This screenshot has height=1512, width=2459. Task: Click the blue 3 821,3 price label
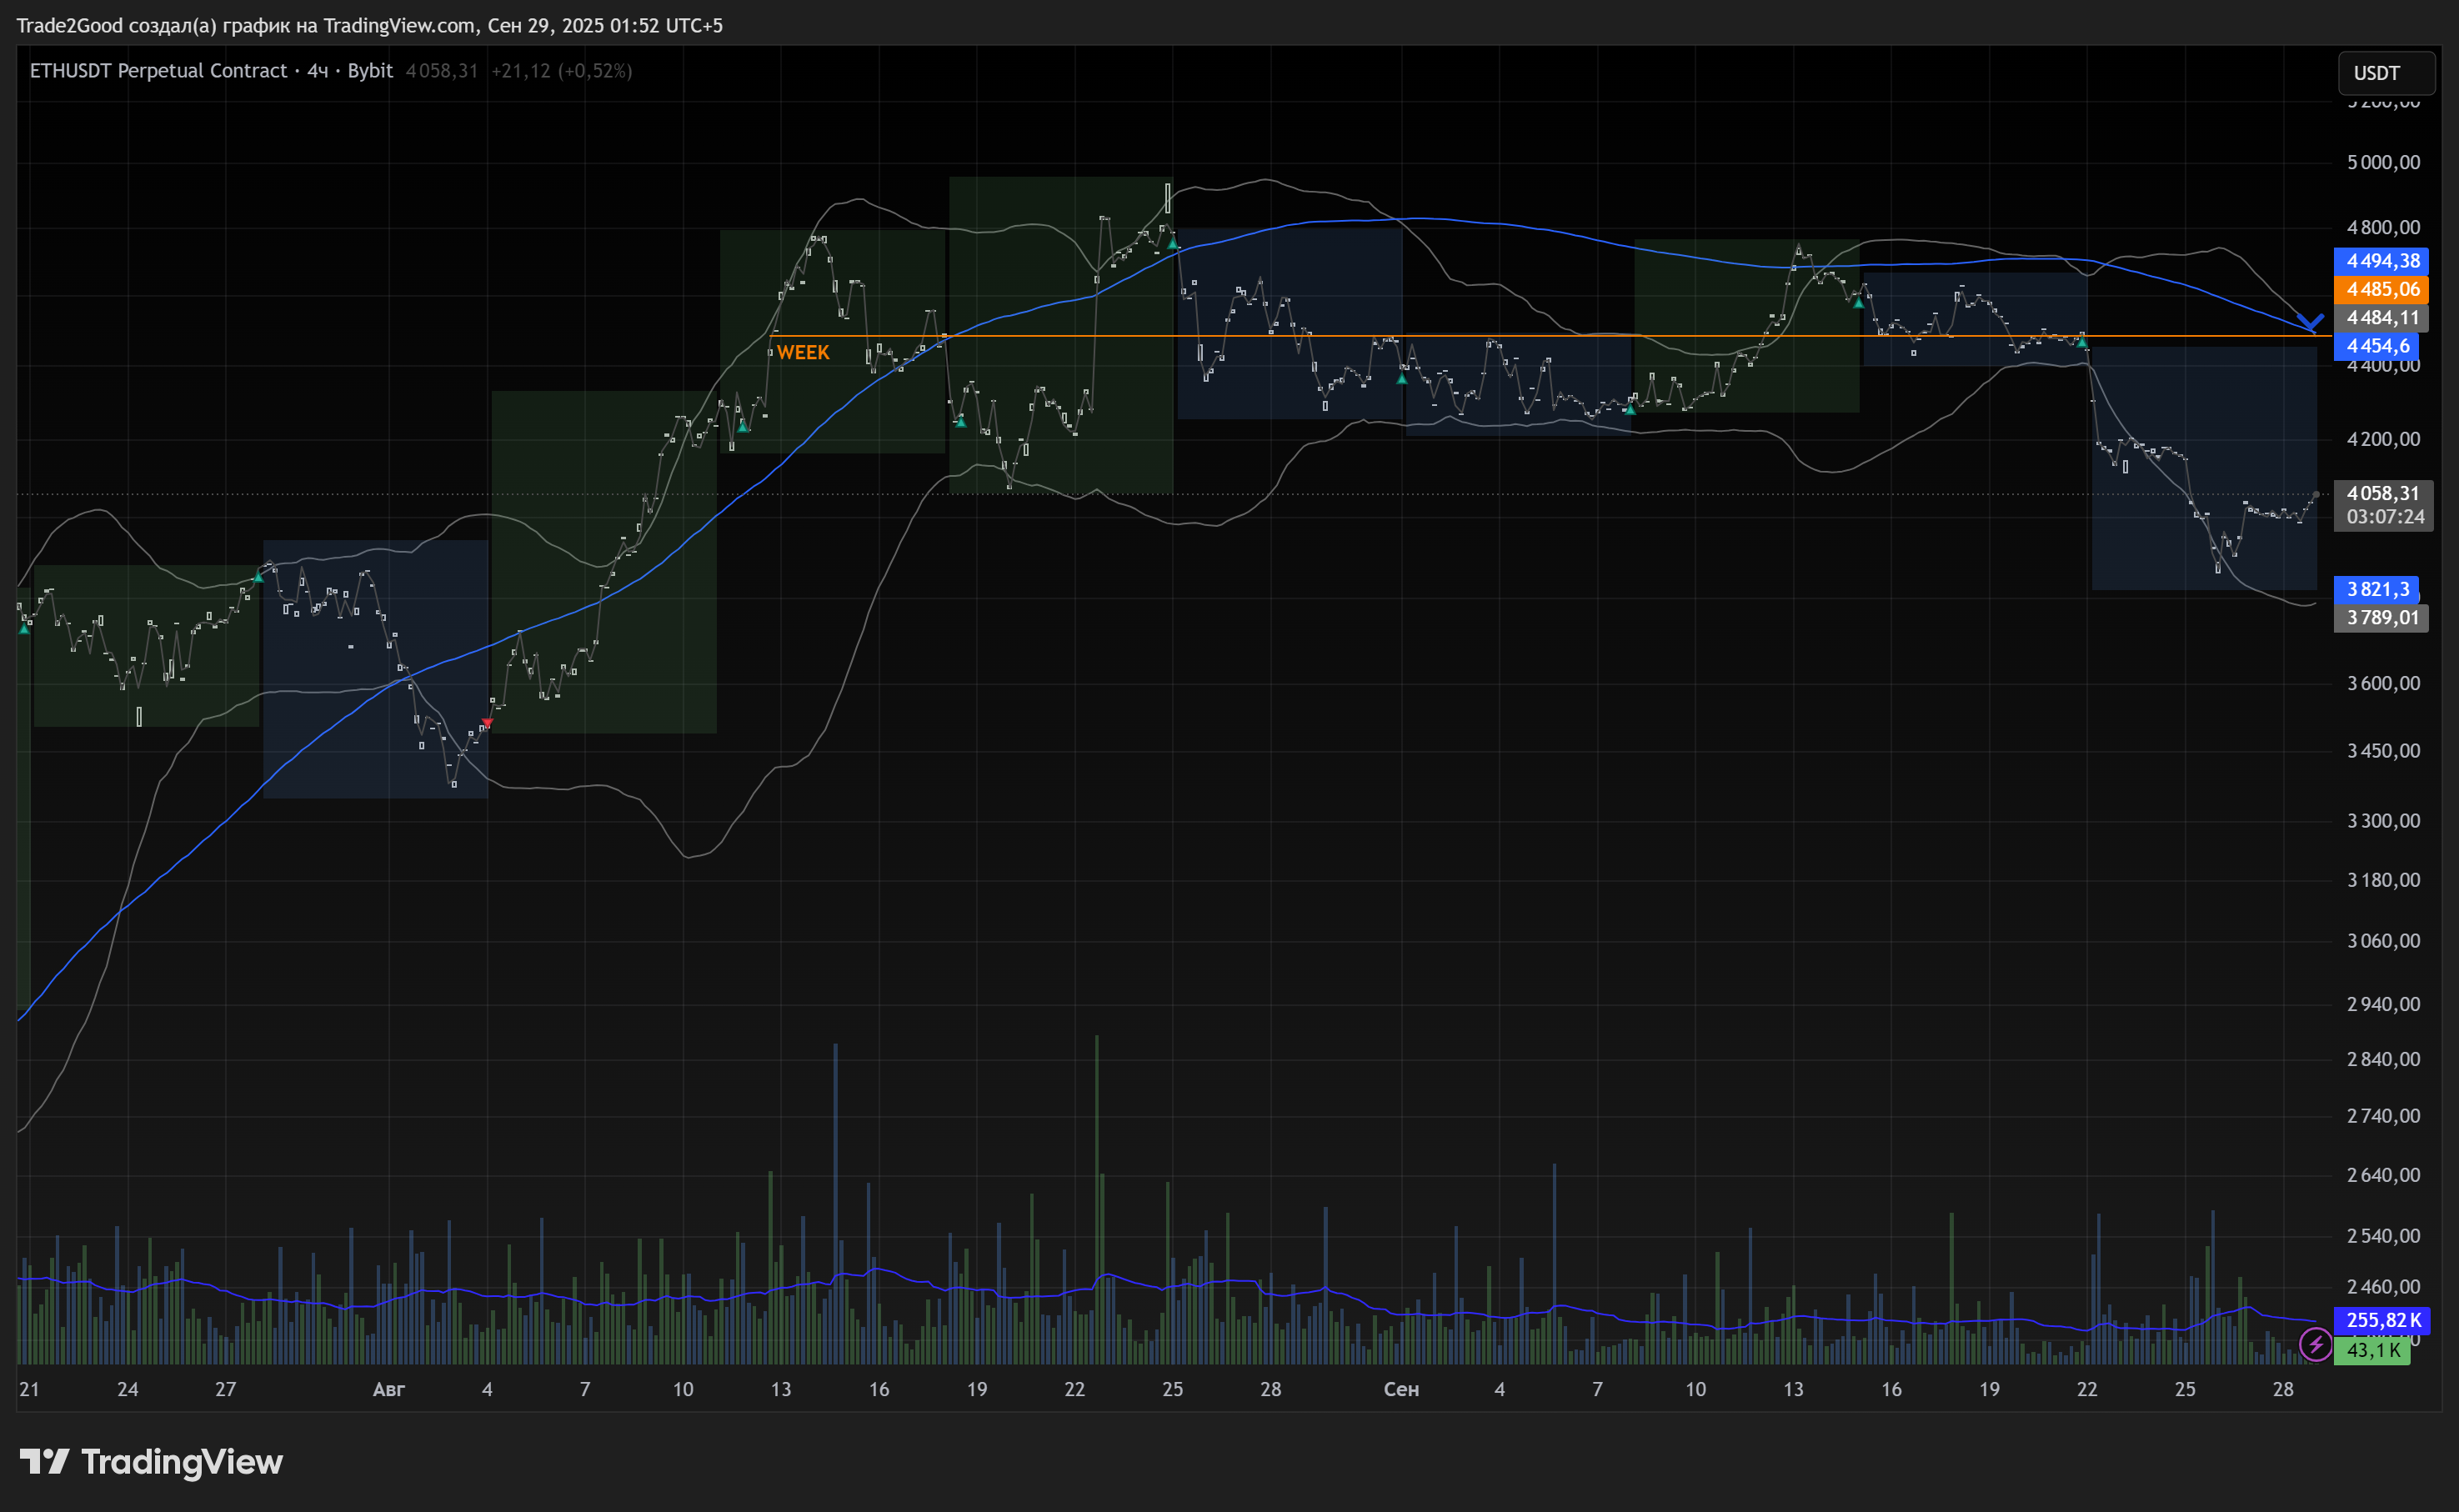pos(2377,589)
